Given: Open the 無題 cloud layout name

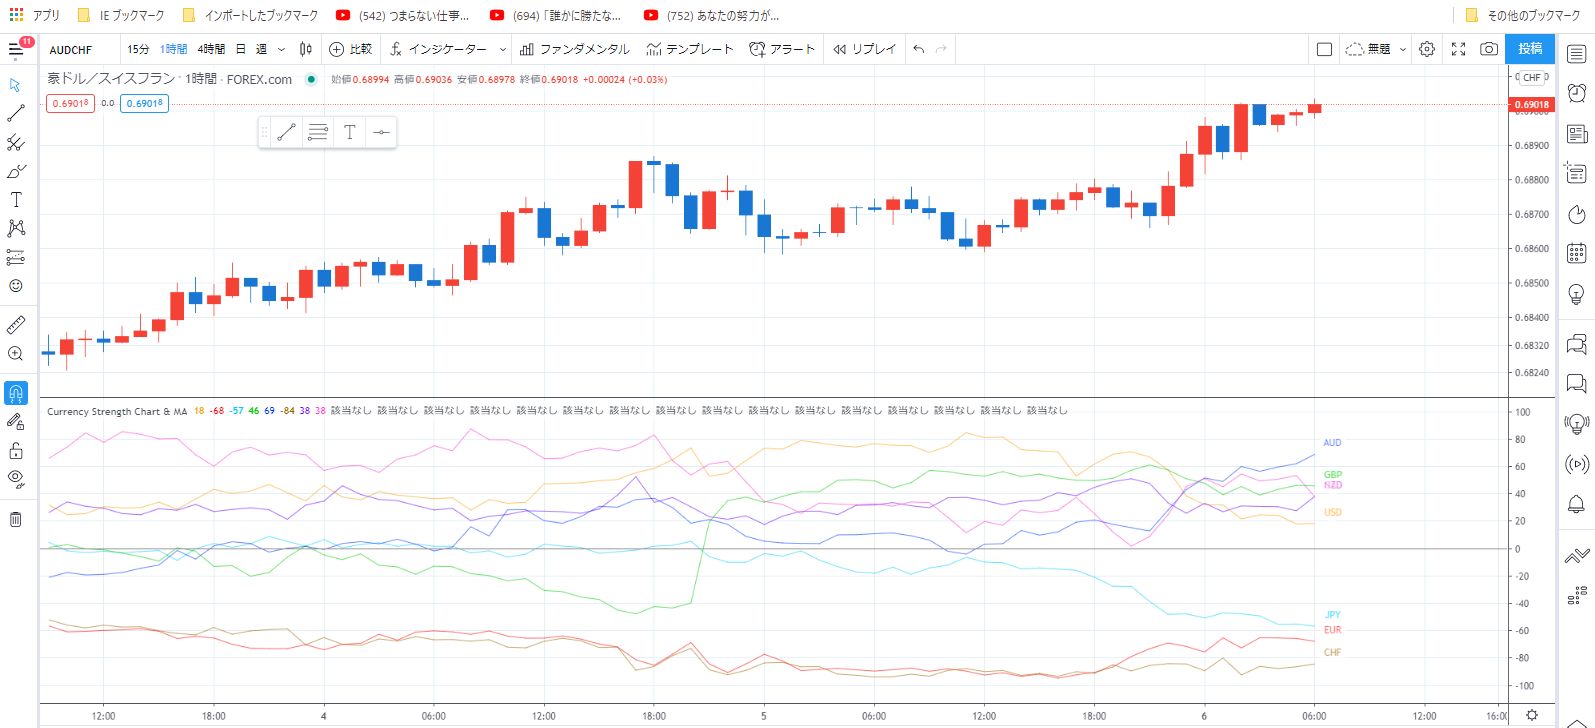Looking at the screenshot, I should [x=1368, y=49].
